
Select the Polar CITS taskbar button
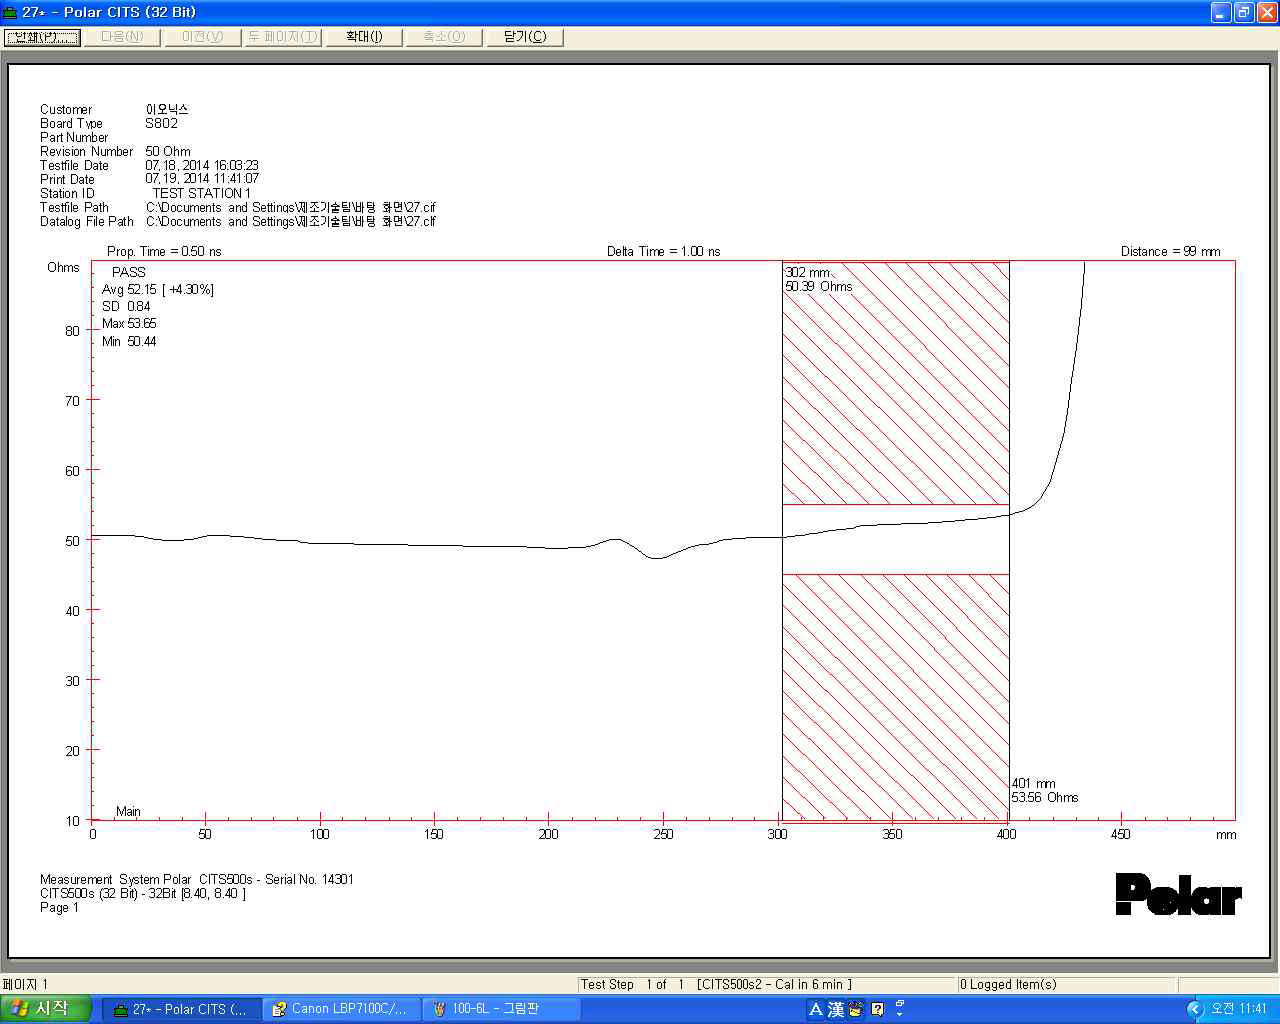point(181,1009)
